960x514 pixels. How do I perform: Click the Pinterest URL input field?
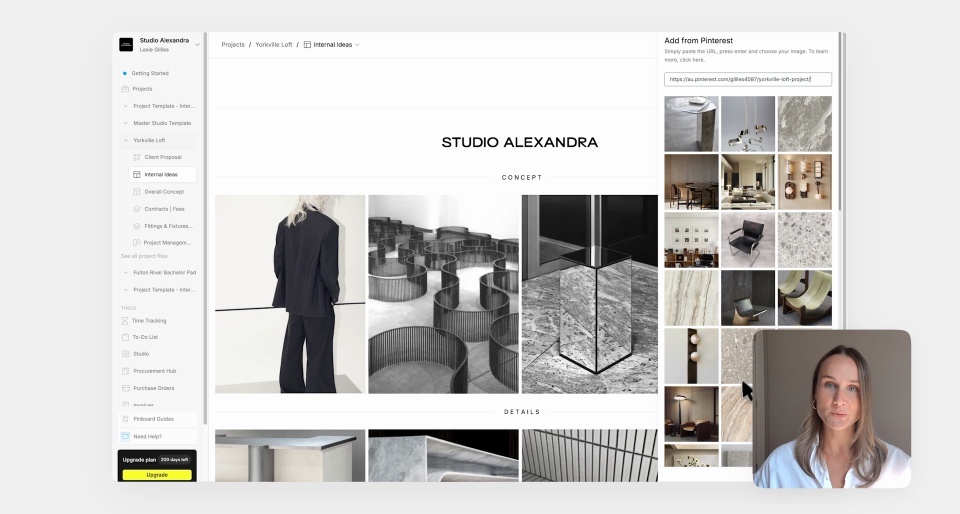tap(748, 79)
